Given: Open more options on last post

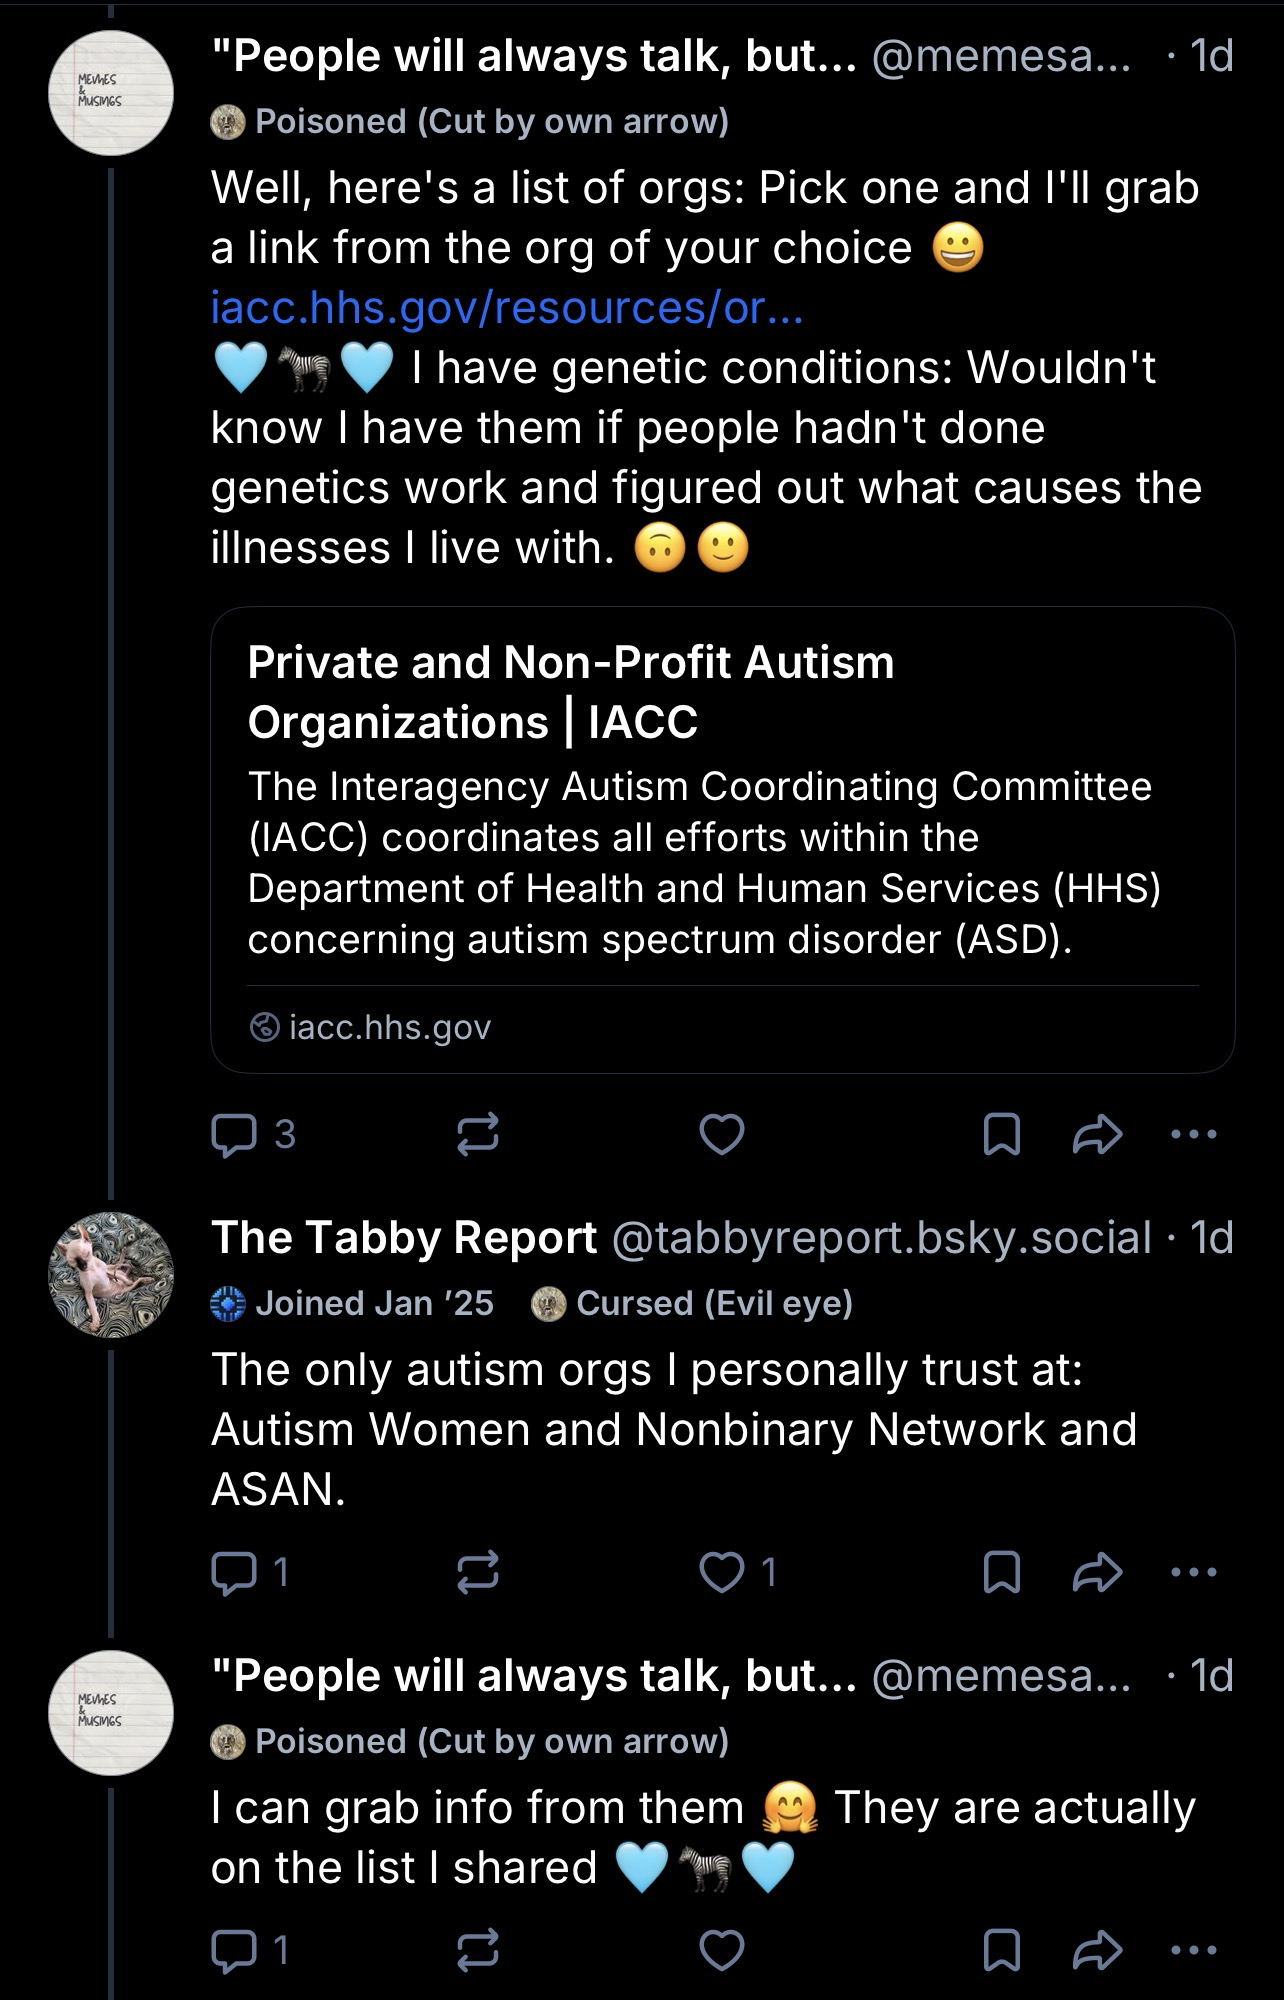Looking at the screenshot, I should pos(1194,1950).
